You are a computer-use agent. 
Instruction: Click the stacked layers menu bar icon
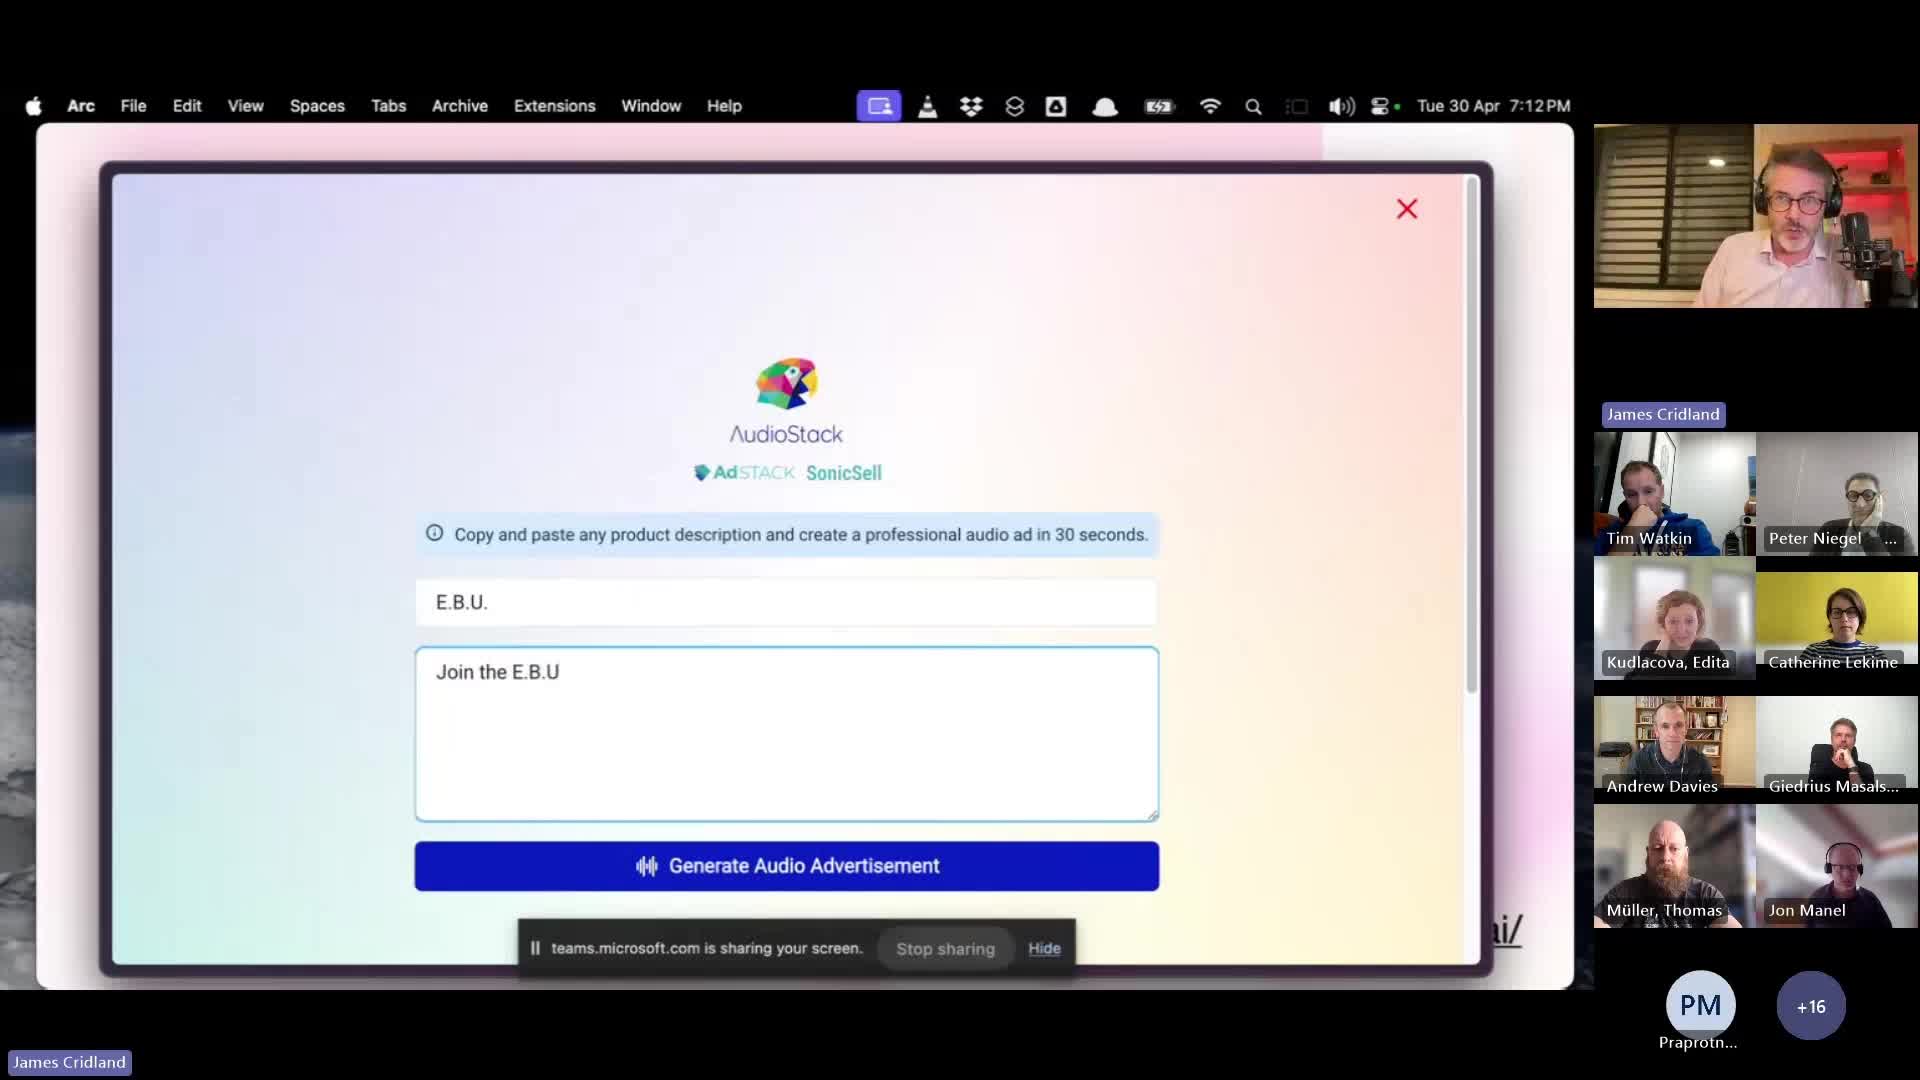[1014, 106]
